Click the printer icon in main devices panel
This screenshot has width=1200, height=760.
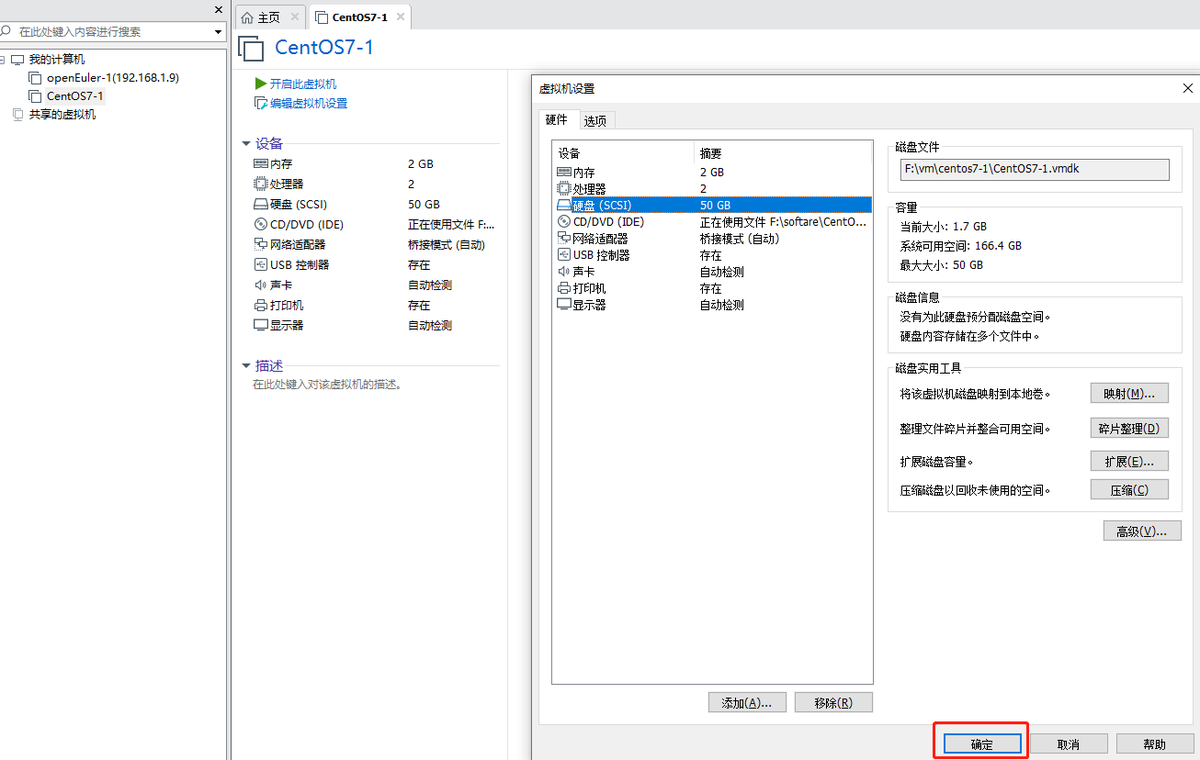261,305
